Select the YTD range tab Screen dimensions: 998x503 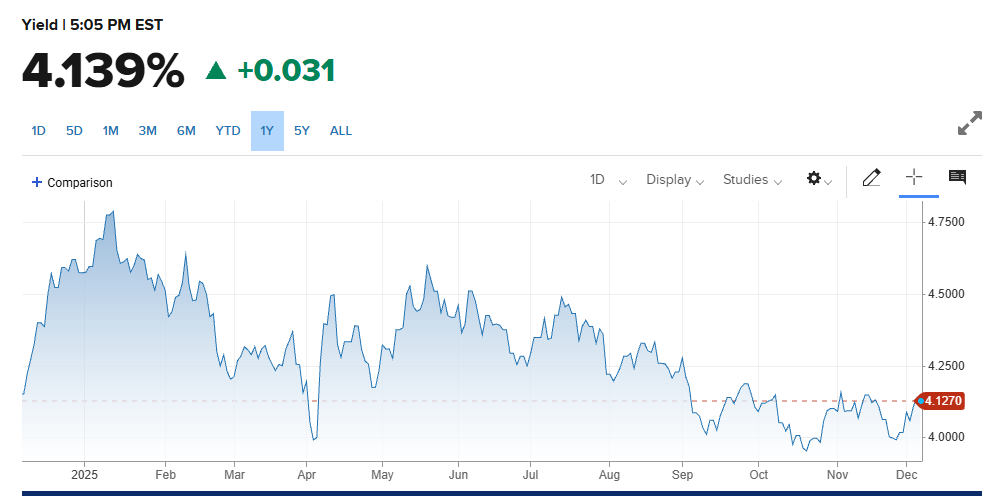[228, 131]
